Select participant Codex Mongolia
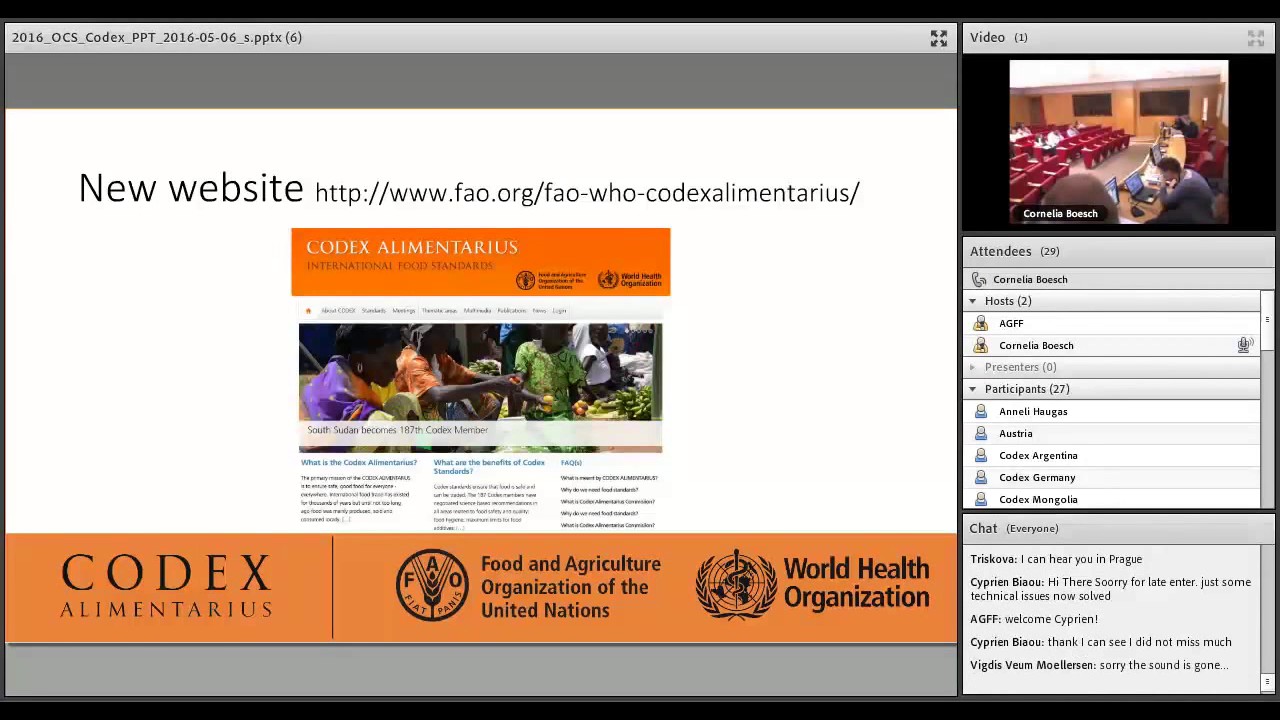This screenshot has height=720, width=1280. point(1111,499)
